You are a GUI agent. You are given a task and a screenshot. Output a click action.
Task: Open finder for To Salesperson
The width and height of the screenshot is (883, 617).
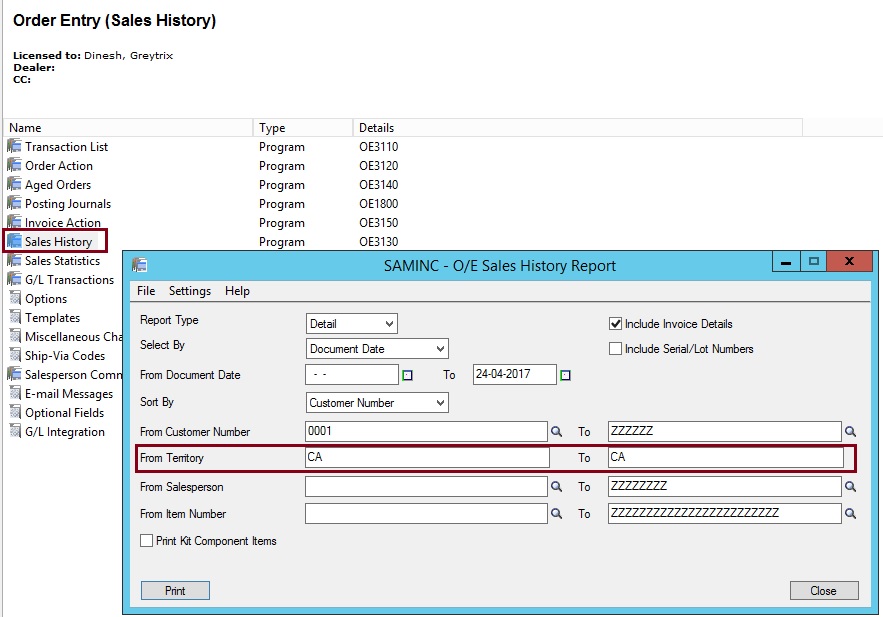pos(850,486)
